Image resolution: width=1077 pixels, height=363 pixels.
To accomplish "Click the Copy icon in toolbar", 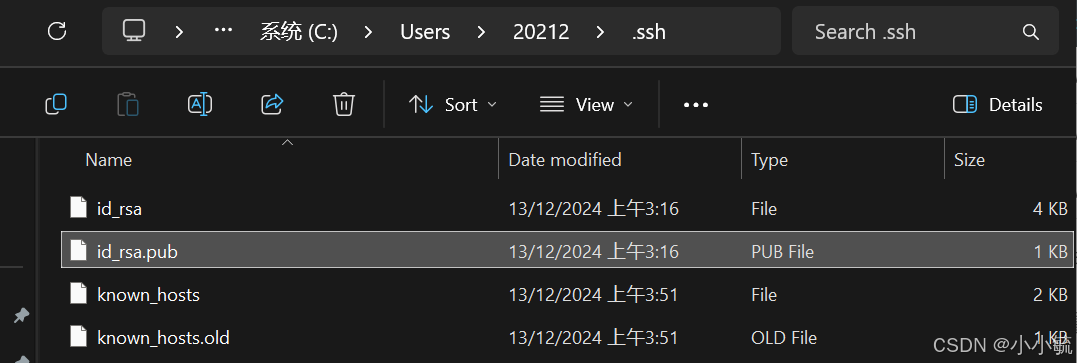I will pyautogui.click(x=56, y=104).
